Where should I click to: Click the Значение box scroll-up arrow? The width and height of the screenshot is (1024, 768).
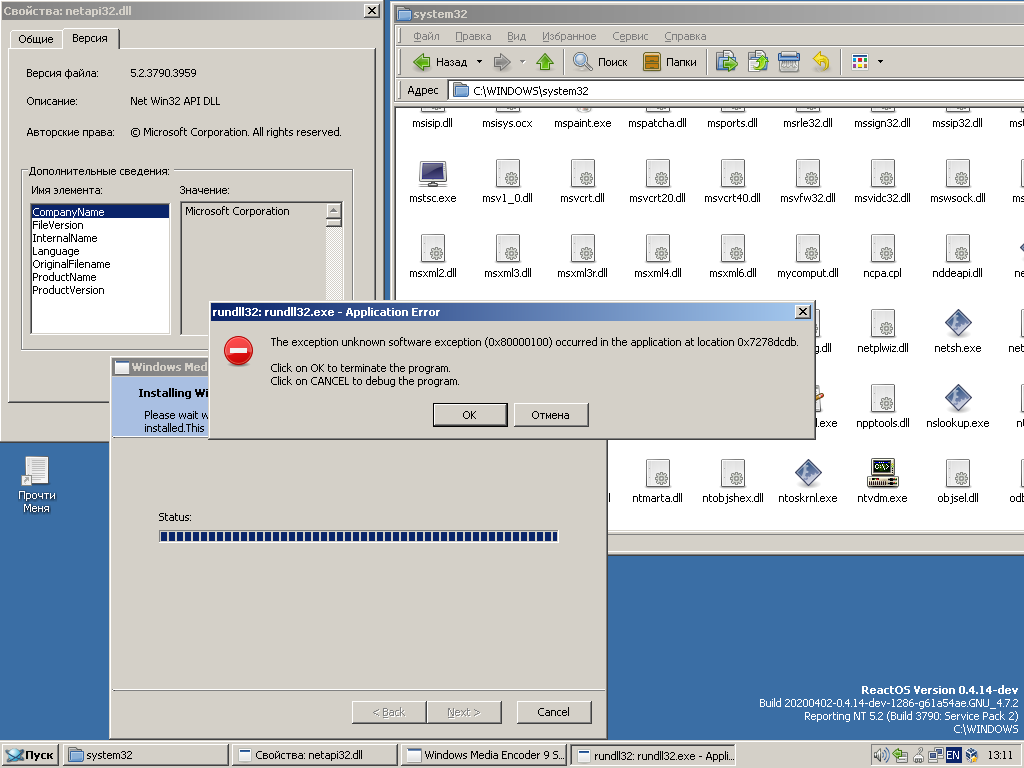[x=334, y=210]
